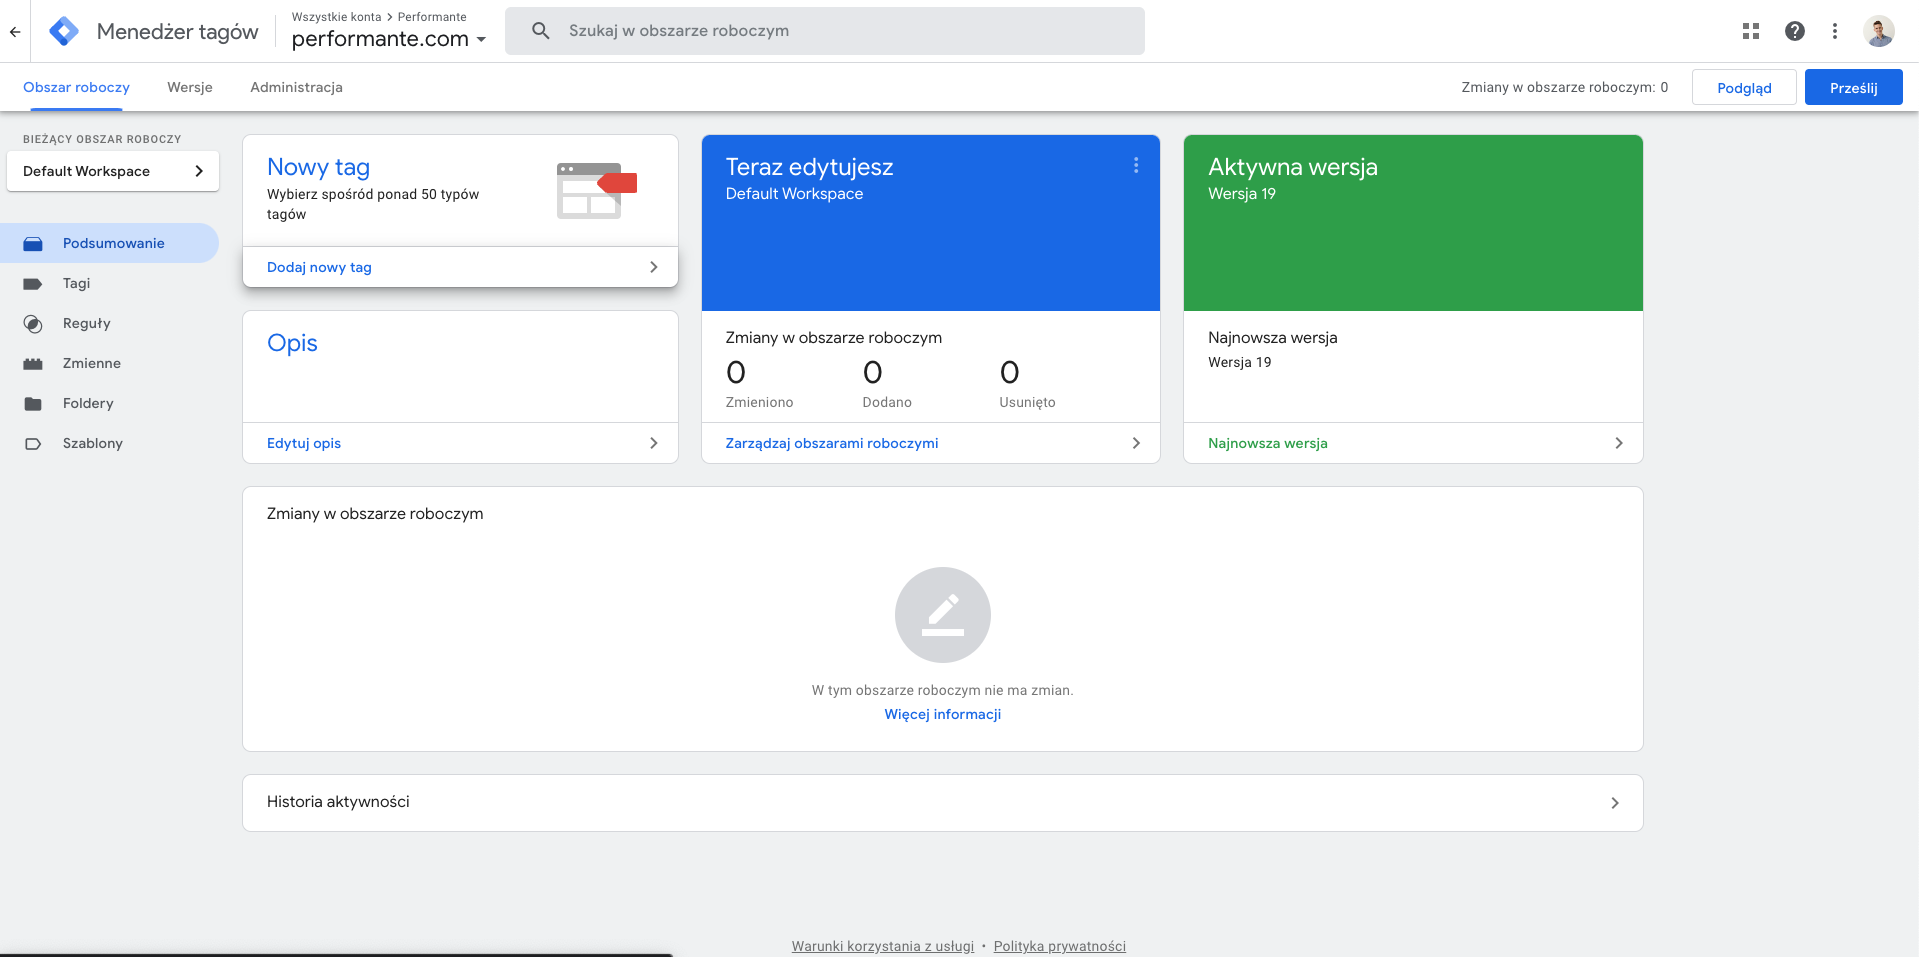The width and height of the screenshot is (1919, 957).
Task: Open the help question mark icon
Action: [1795, 31]
